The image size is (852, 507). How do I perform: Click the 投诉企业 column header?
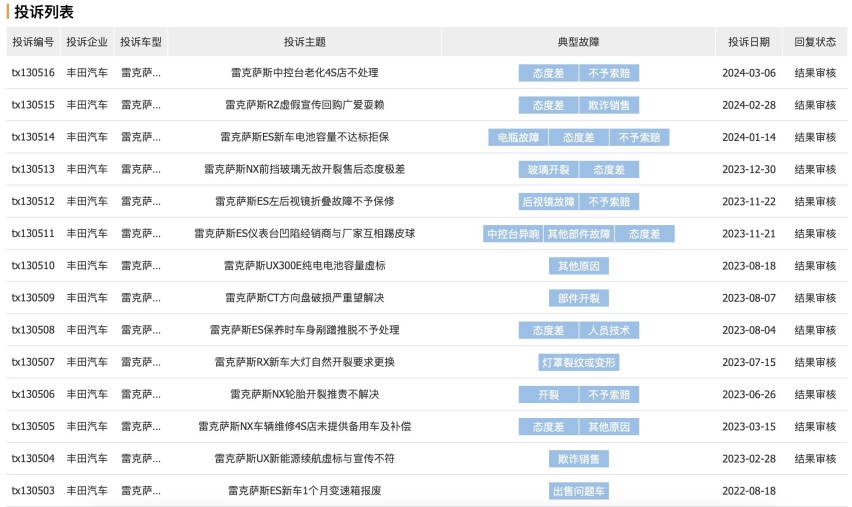click(87, 42)
